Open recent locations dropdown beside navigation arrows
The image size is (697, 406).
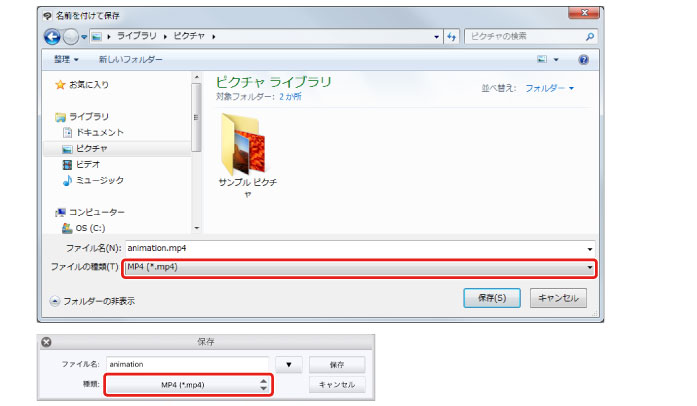[84, 37]
